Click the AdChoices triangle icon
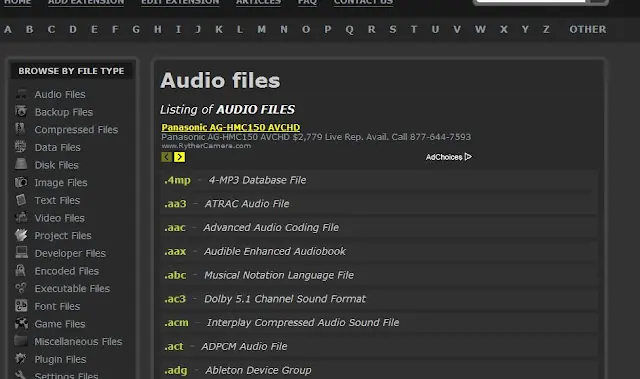640x379 pixels. 468,157
